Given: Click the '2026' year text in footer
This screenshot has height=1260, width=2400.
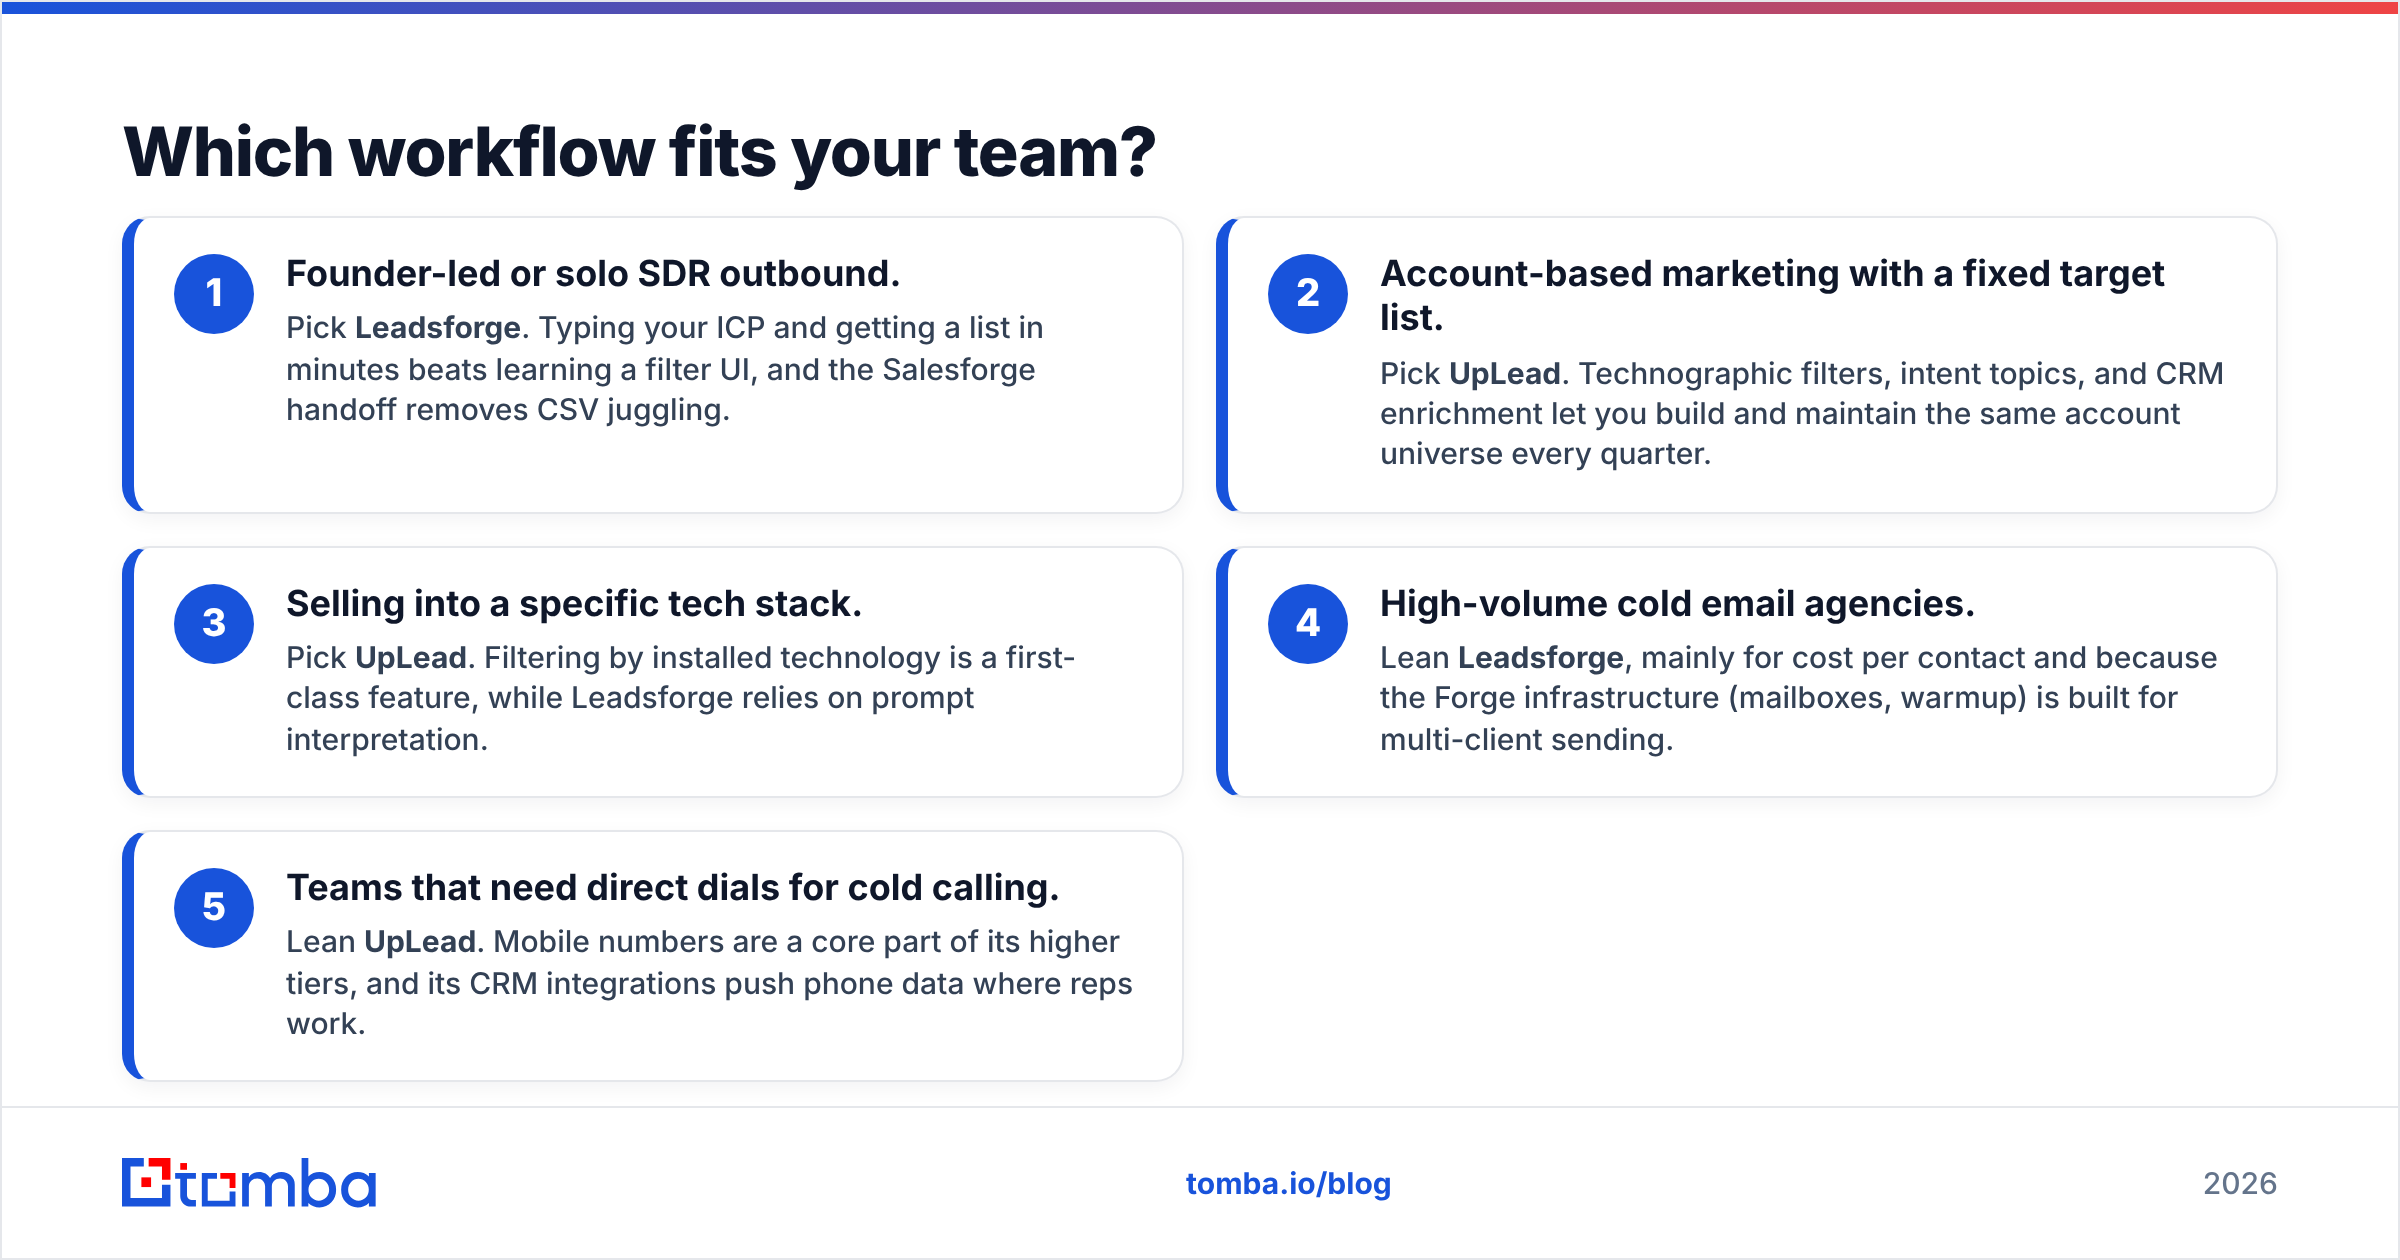Looking at the screenshot, I should pos(2240,1184).
